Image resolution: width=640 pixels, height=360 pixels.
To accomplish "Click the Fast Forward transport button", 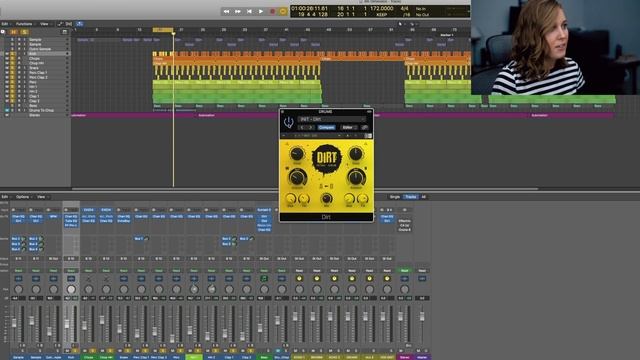I will 238,12.
